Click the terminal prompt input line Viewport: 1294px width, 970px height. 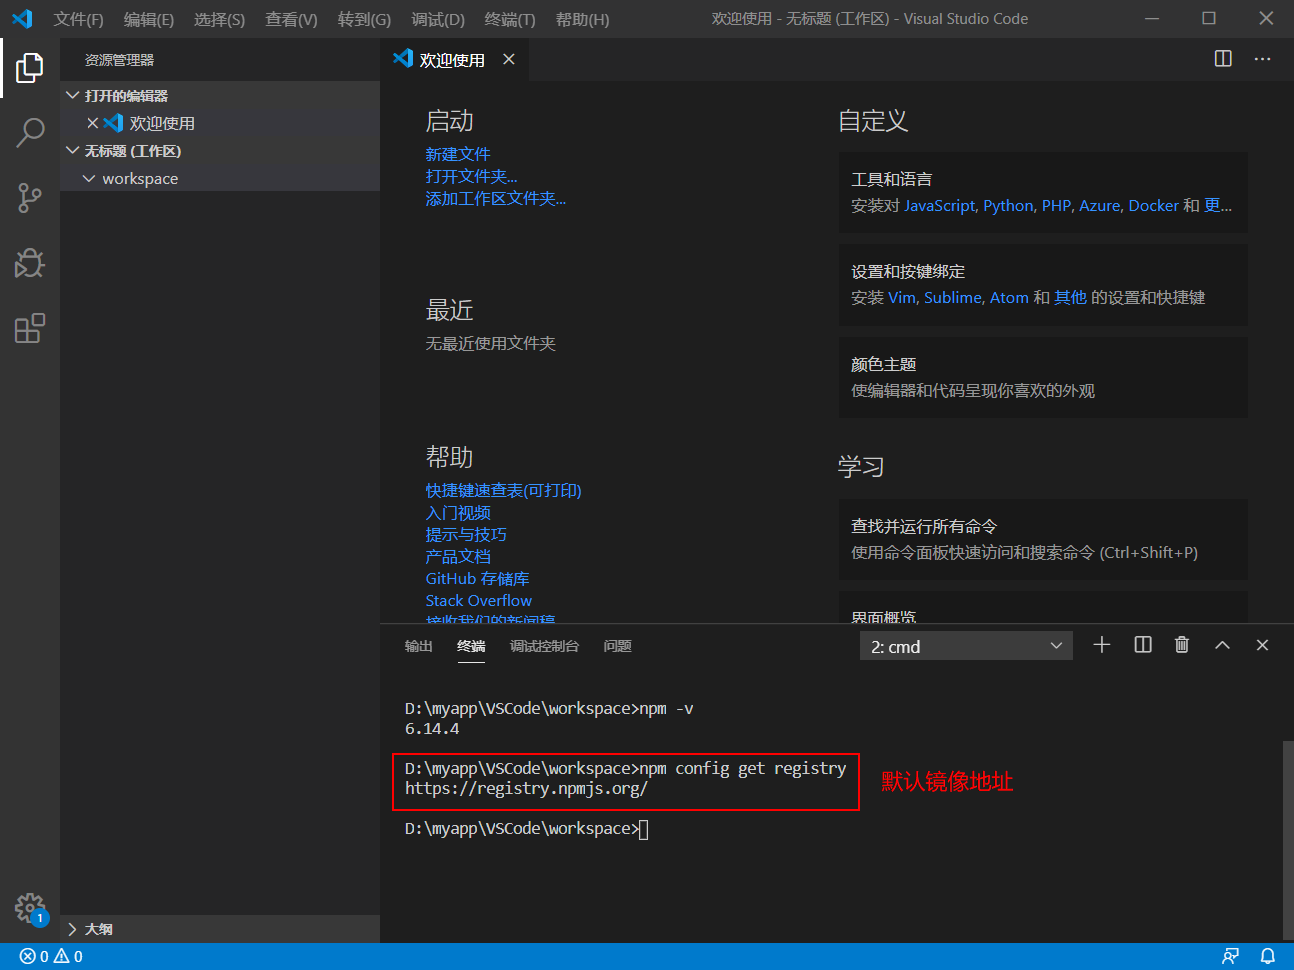pos(526,829)
